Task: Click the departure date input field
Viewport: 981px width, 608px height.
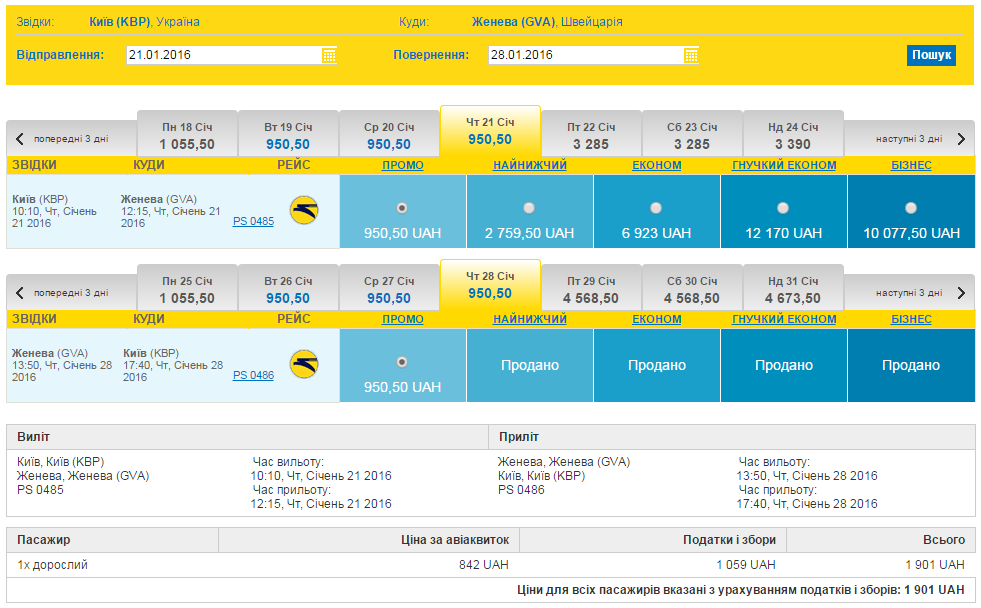Action: coord(224,55)
